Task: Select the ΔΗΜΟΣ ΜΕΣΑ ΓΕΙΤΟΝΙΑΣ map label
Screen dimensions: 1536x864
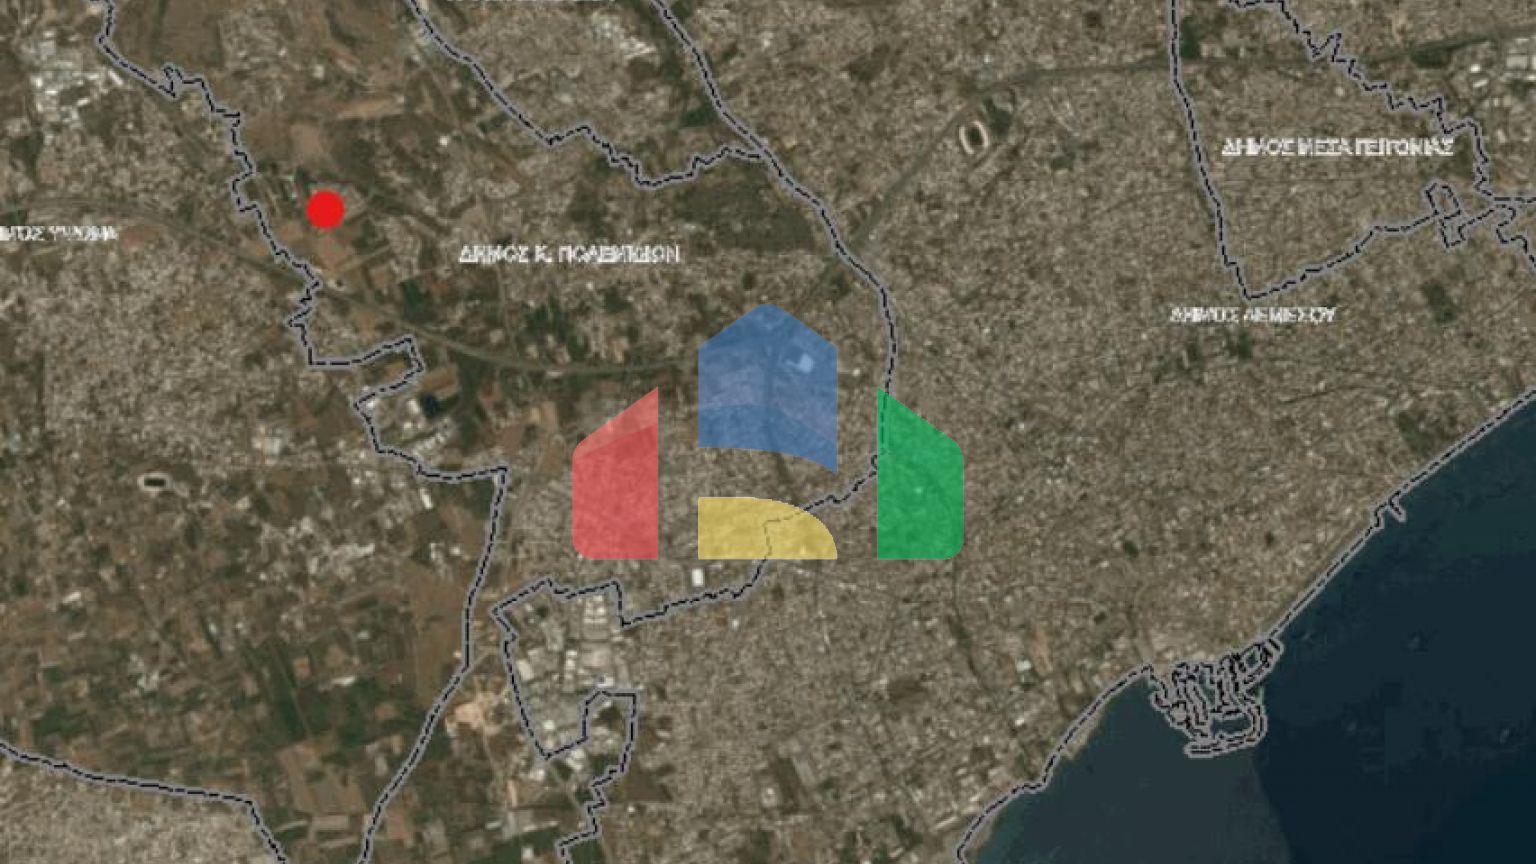Action: 1337,147
